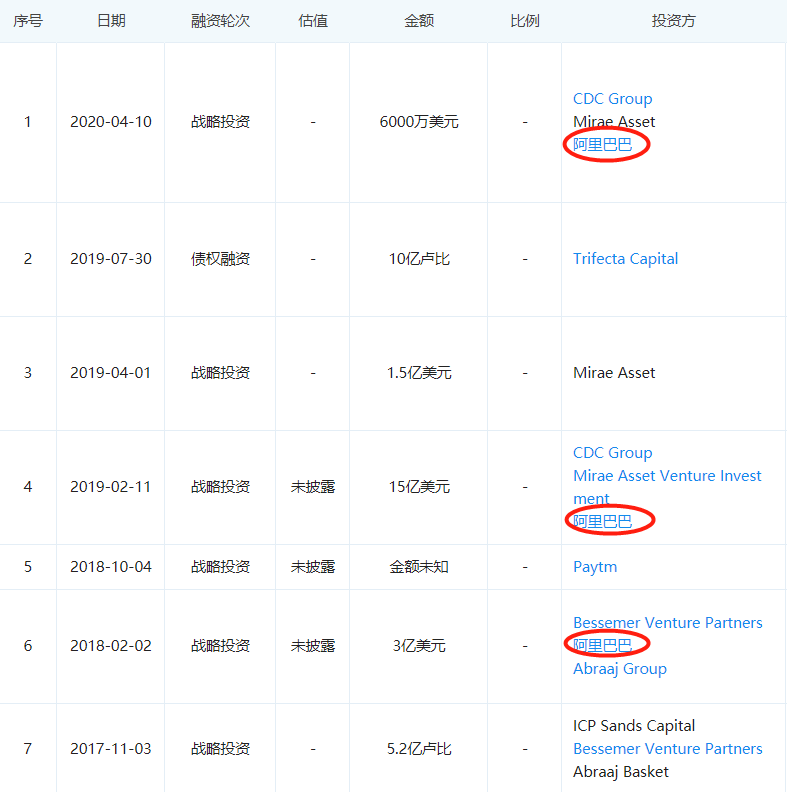Select Mirae Asset text in row 1

click(614, 122)
